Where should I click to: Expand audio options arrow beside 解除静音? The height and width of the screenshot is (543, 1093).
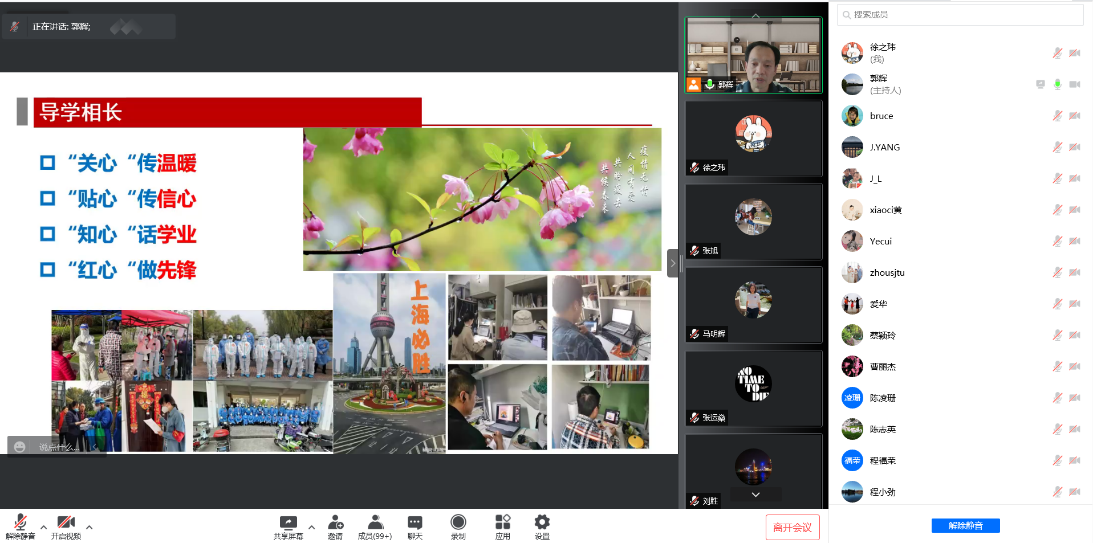43,526
